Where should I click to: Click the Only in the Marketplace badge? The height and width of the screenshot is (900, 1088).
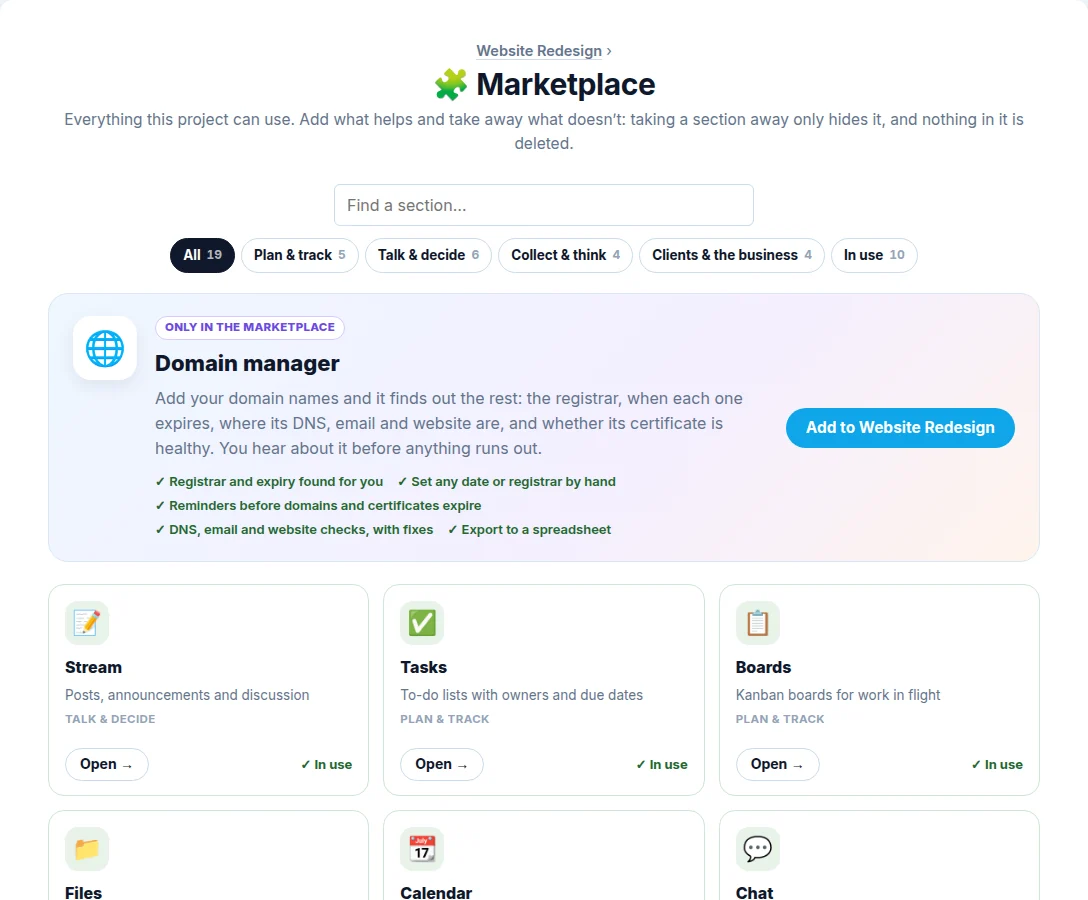250,328
